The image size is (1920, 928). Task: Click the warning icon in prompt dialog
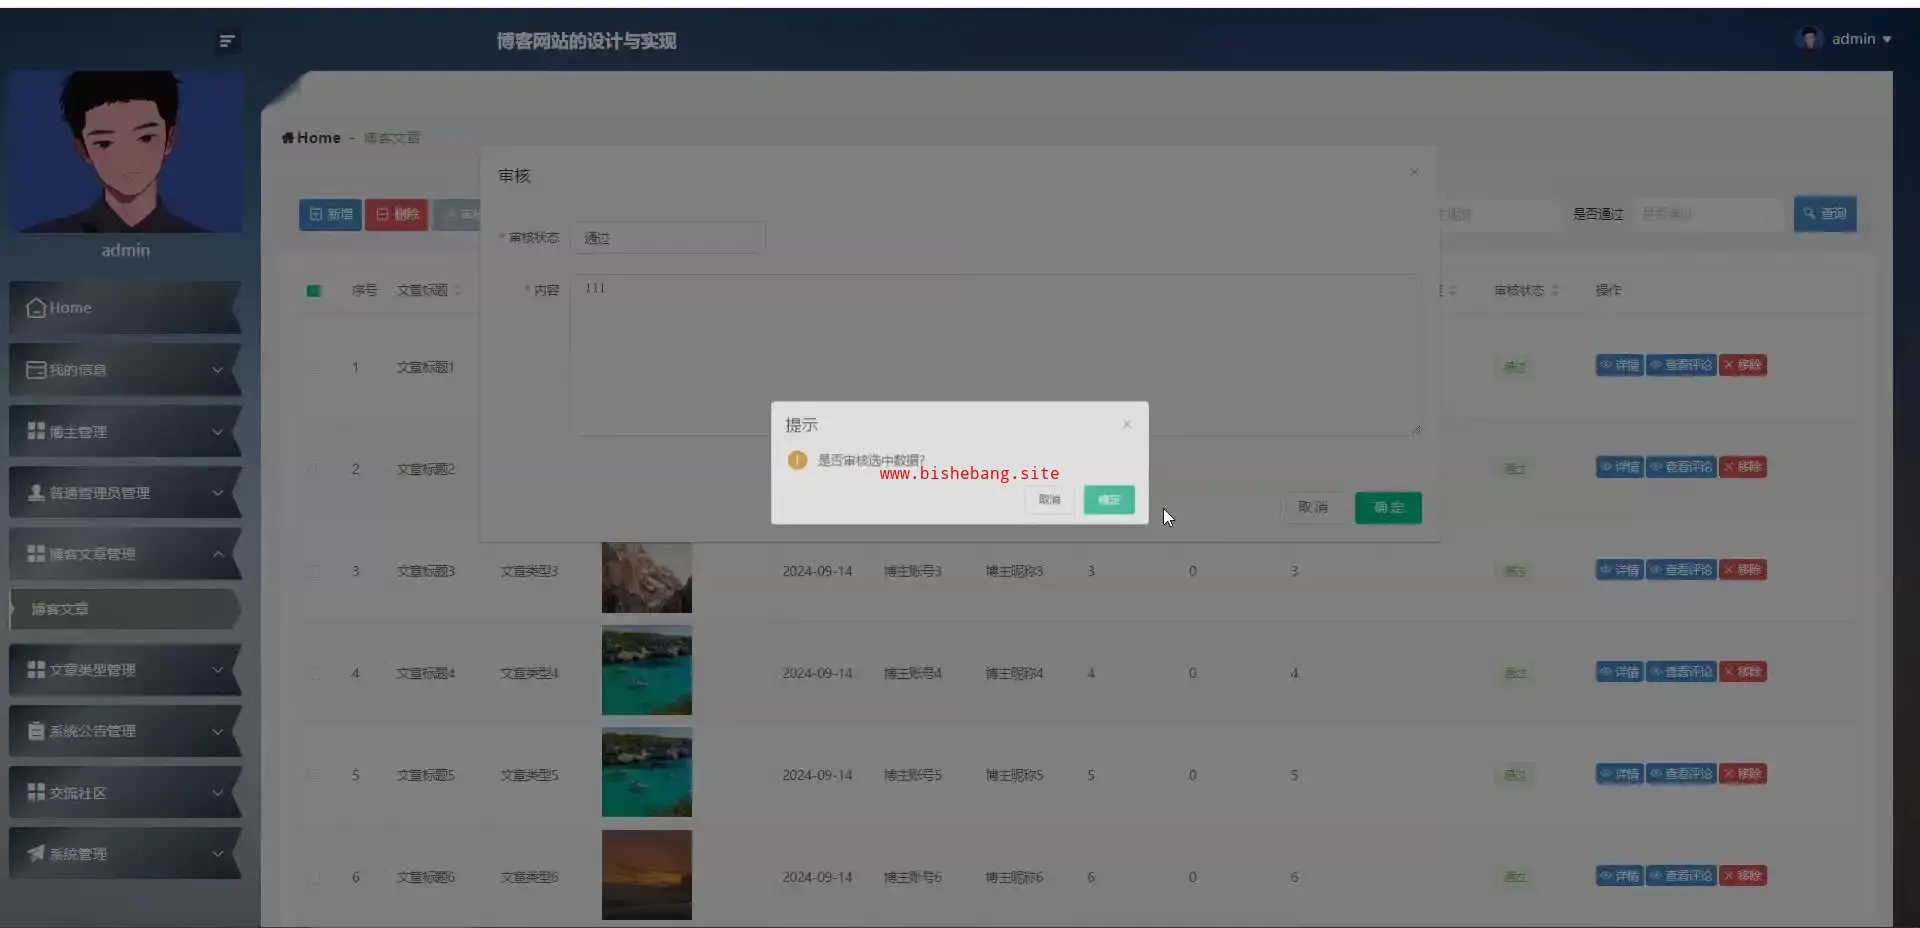point(797,460)
